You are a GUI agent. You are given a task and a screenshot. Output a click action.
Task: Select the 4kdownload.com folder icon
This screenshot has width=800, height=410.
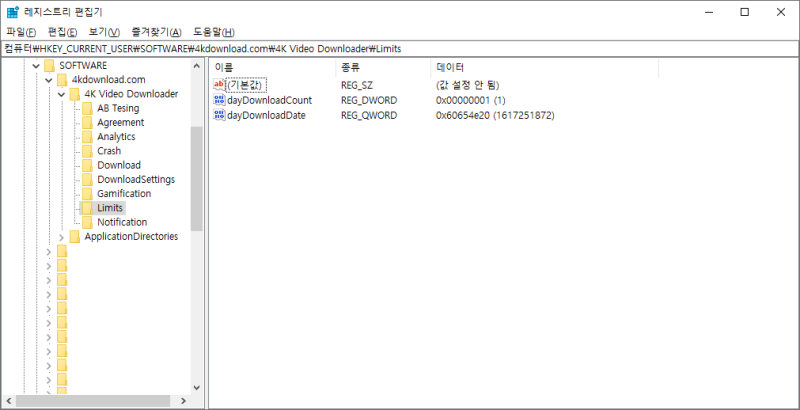62,80
